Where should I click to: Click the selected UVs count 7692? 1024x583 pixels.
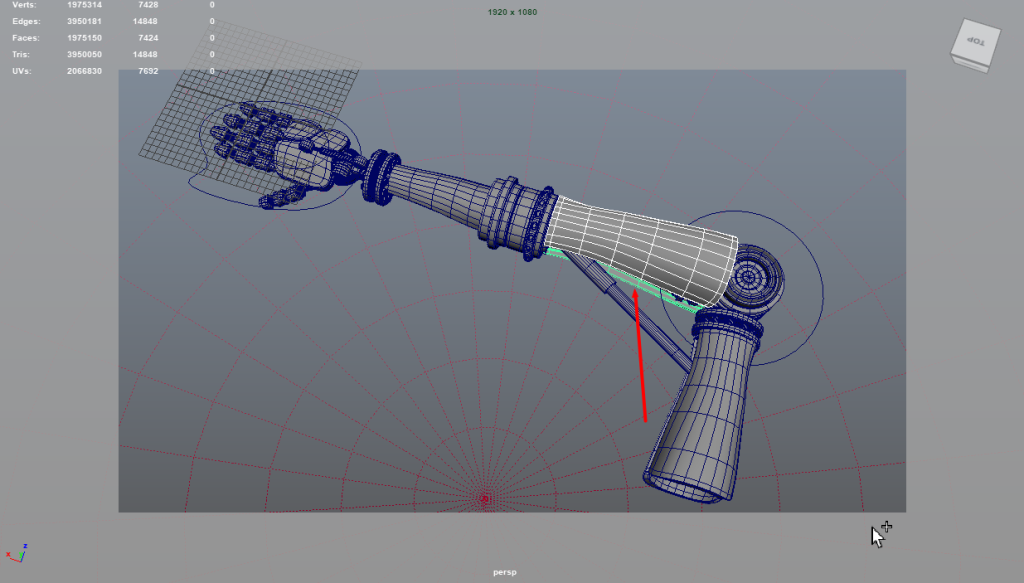point(148,71)
